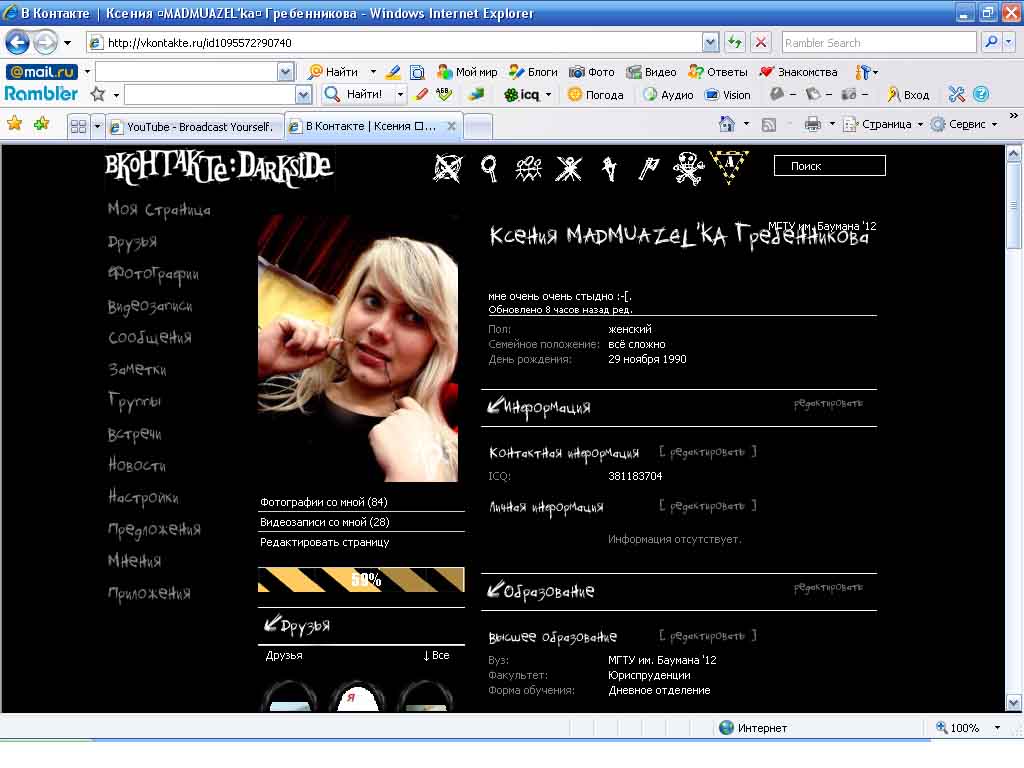Image resolution: width=1024 pixels, height=768 pixels.
Task: Open Друзья in sidebar menu
Action: 133,242
